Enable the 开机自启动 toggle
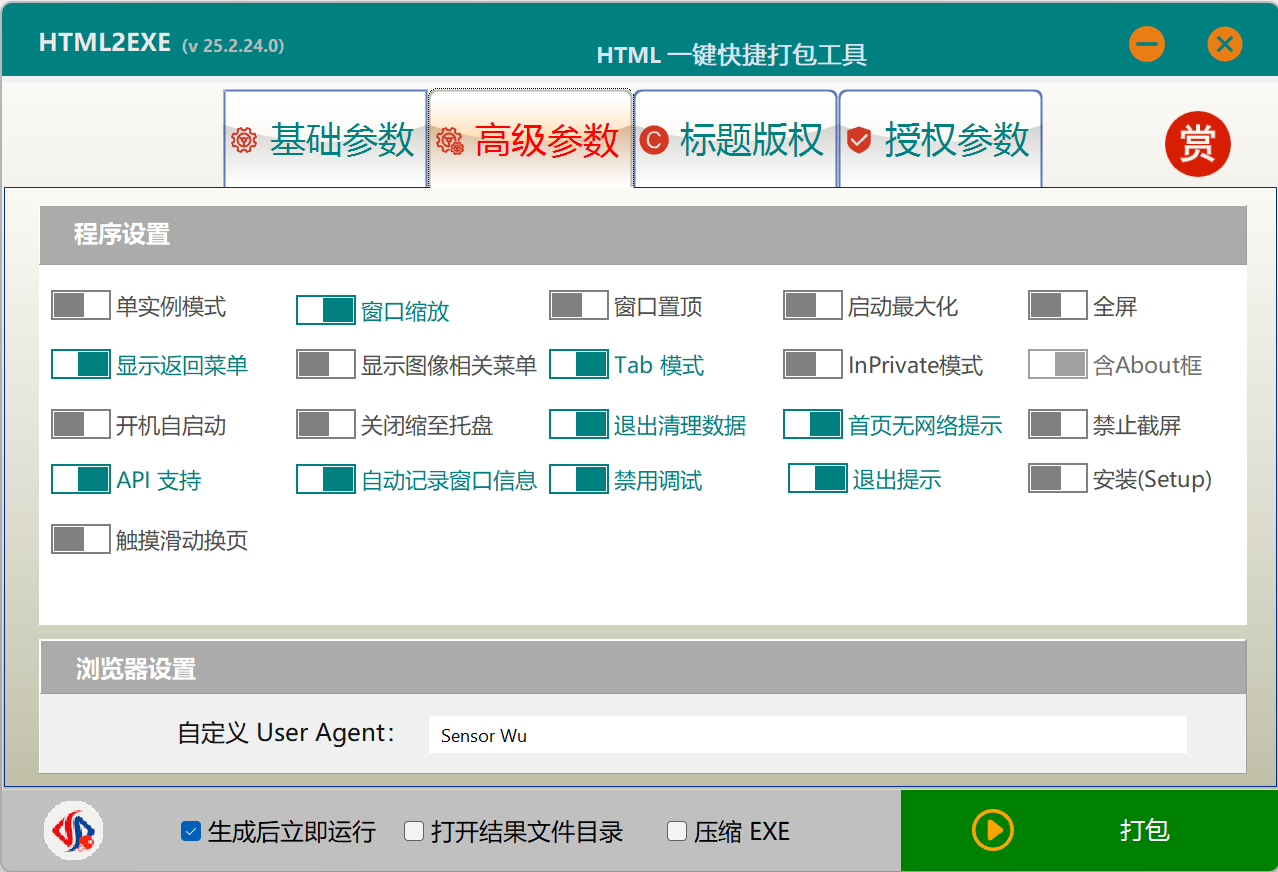The image size is (1278, 872). tap(80, 424)
